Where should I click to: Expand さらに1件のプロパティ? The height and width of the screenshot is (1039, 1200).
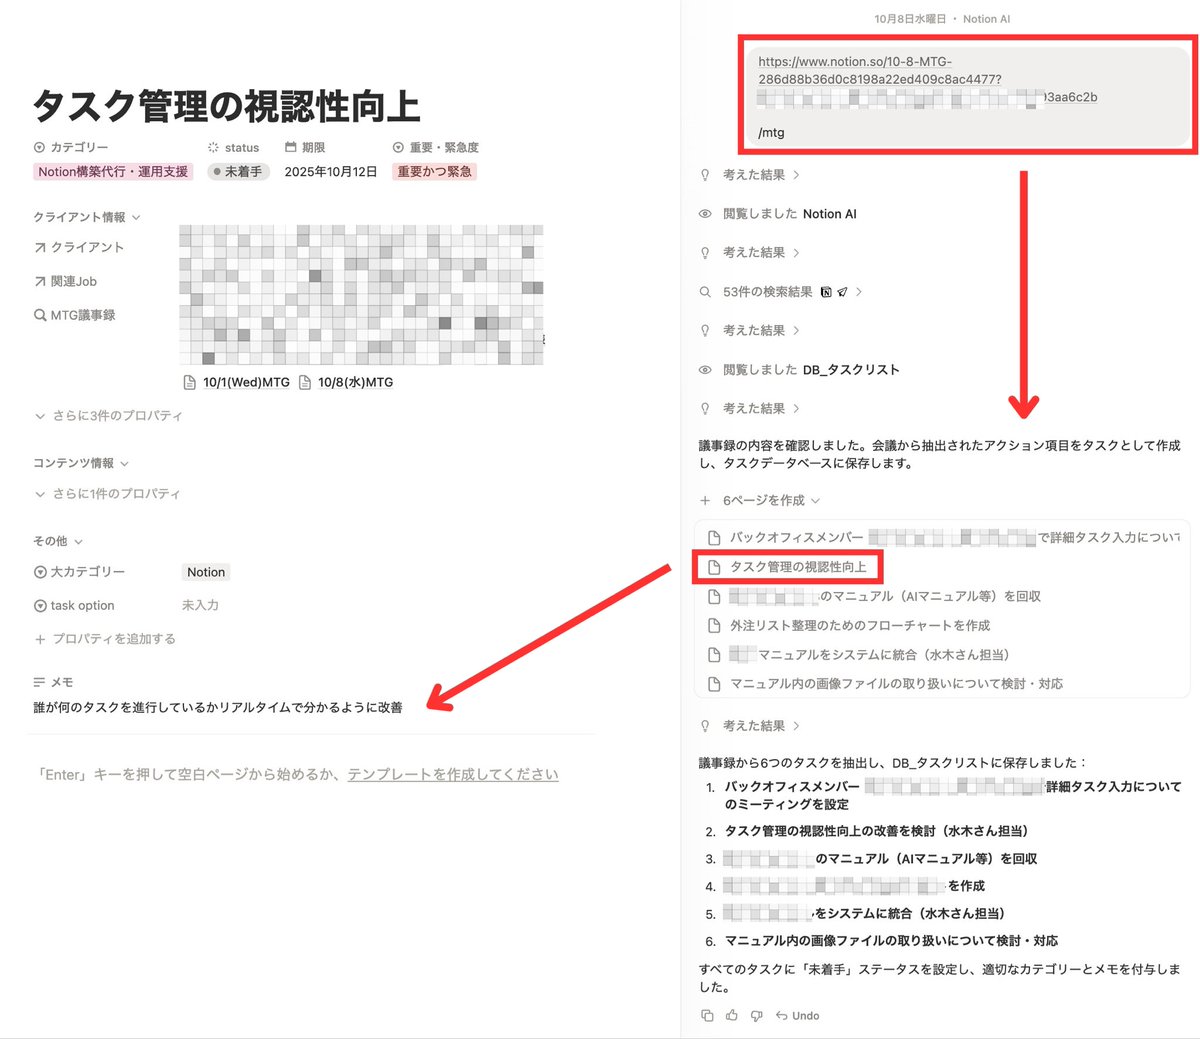107,493
